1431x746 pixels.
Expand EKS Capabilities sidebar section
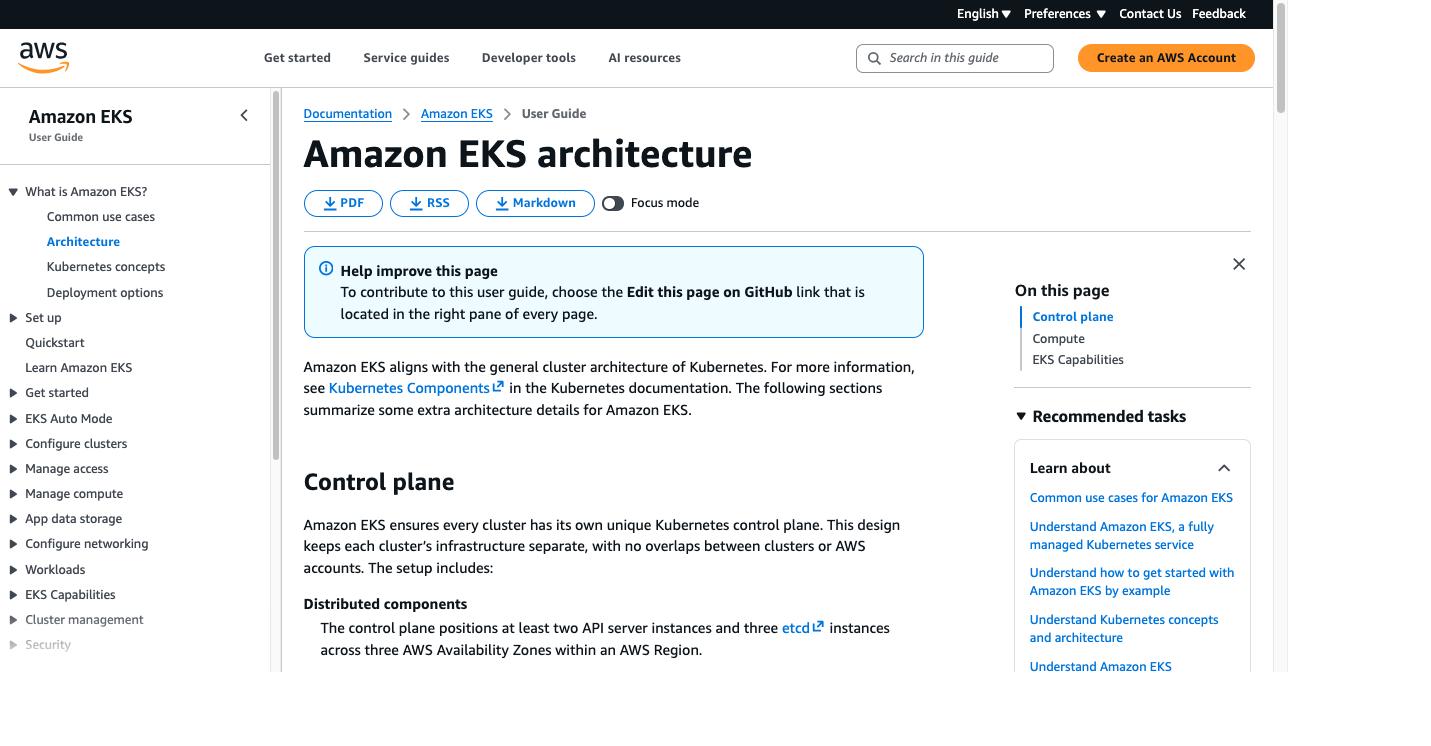tap(13, 595)
